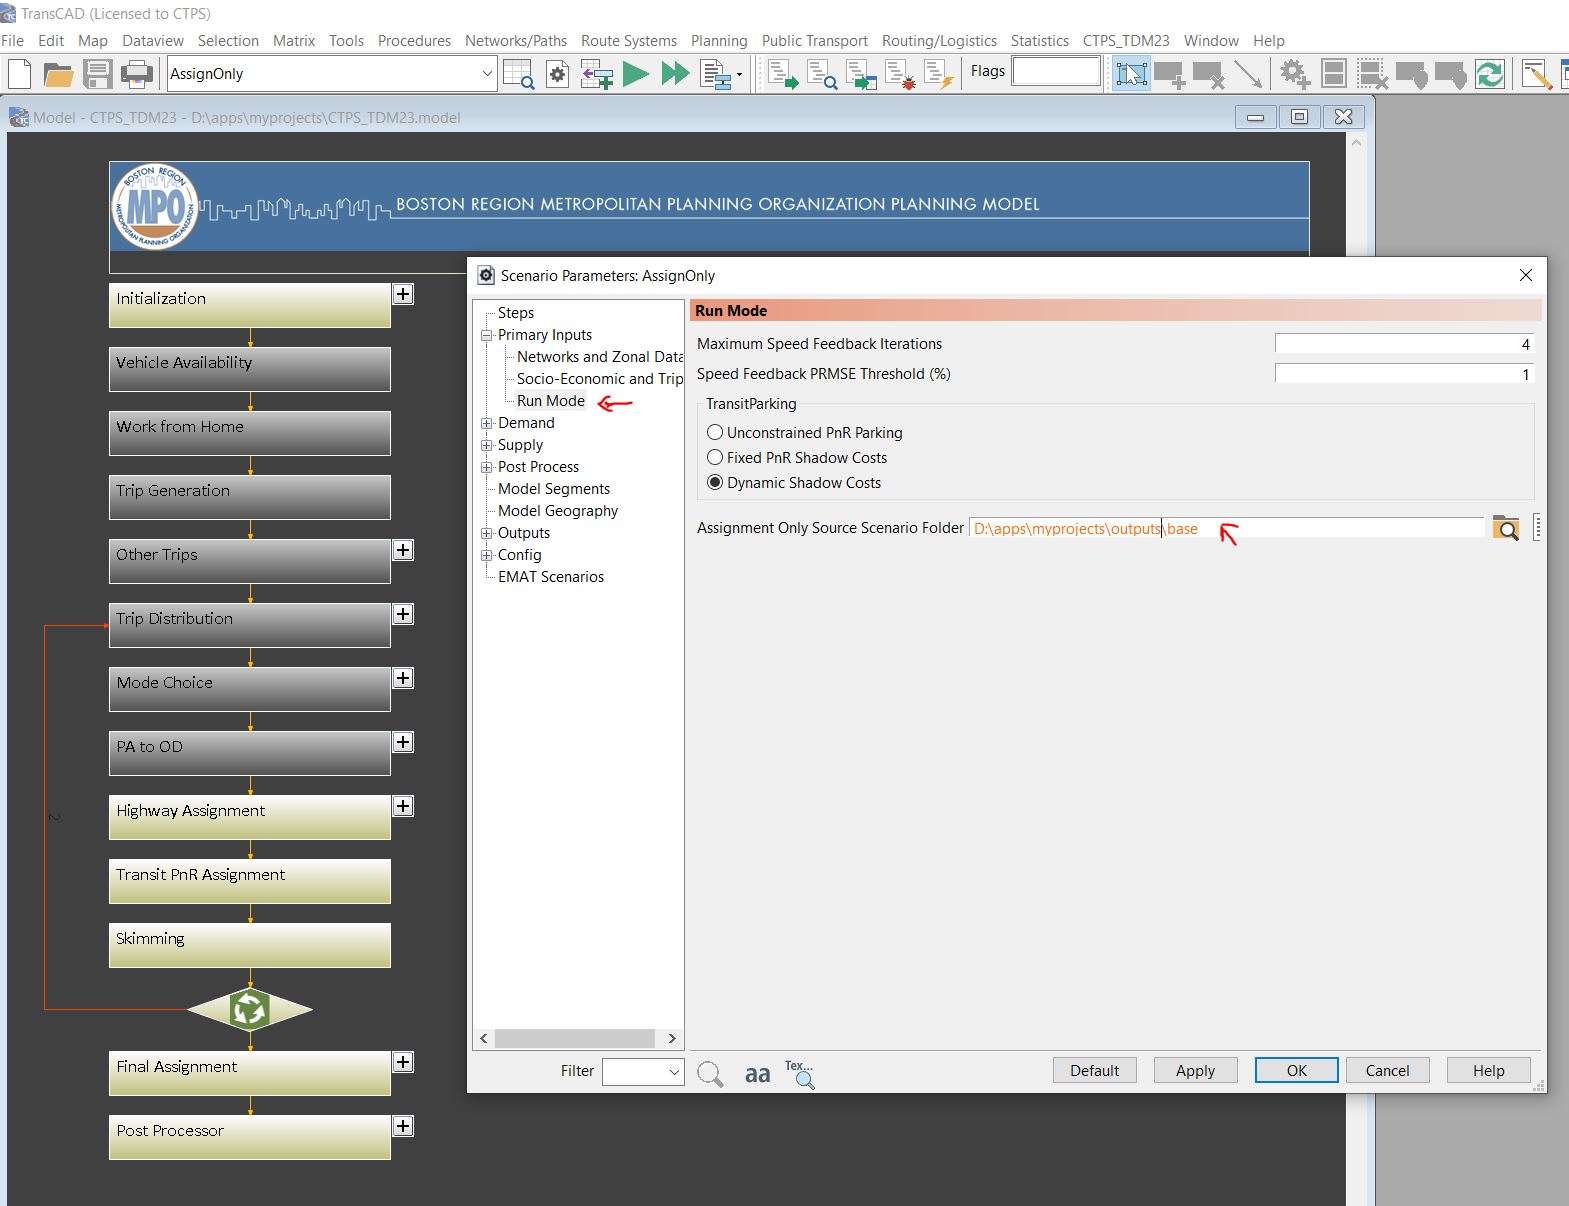Expand the Demand tree node
Image resolution: width=1569 pixels, height=1206 pixels.
point(487,423)
